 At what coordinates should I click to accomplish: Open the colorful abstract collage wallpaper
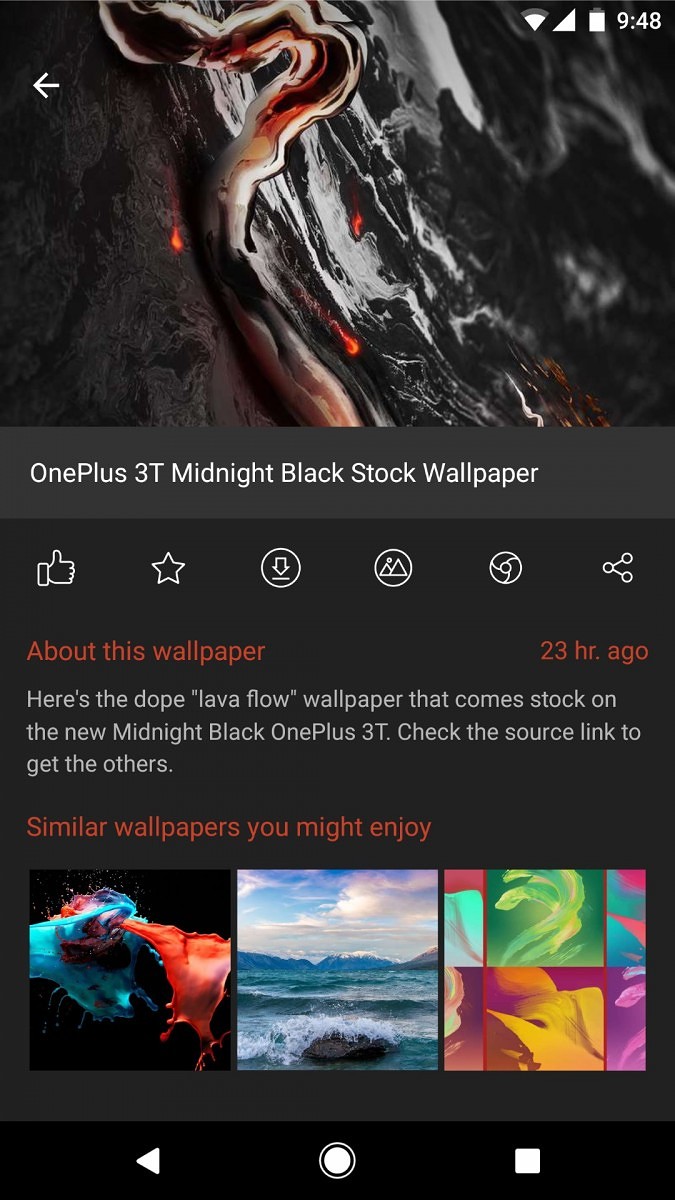545,970
